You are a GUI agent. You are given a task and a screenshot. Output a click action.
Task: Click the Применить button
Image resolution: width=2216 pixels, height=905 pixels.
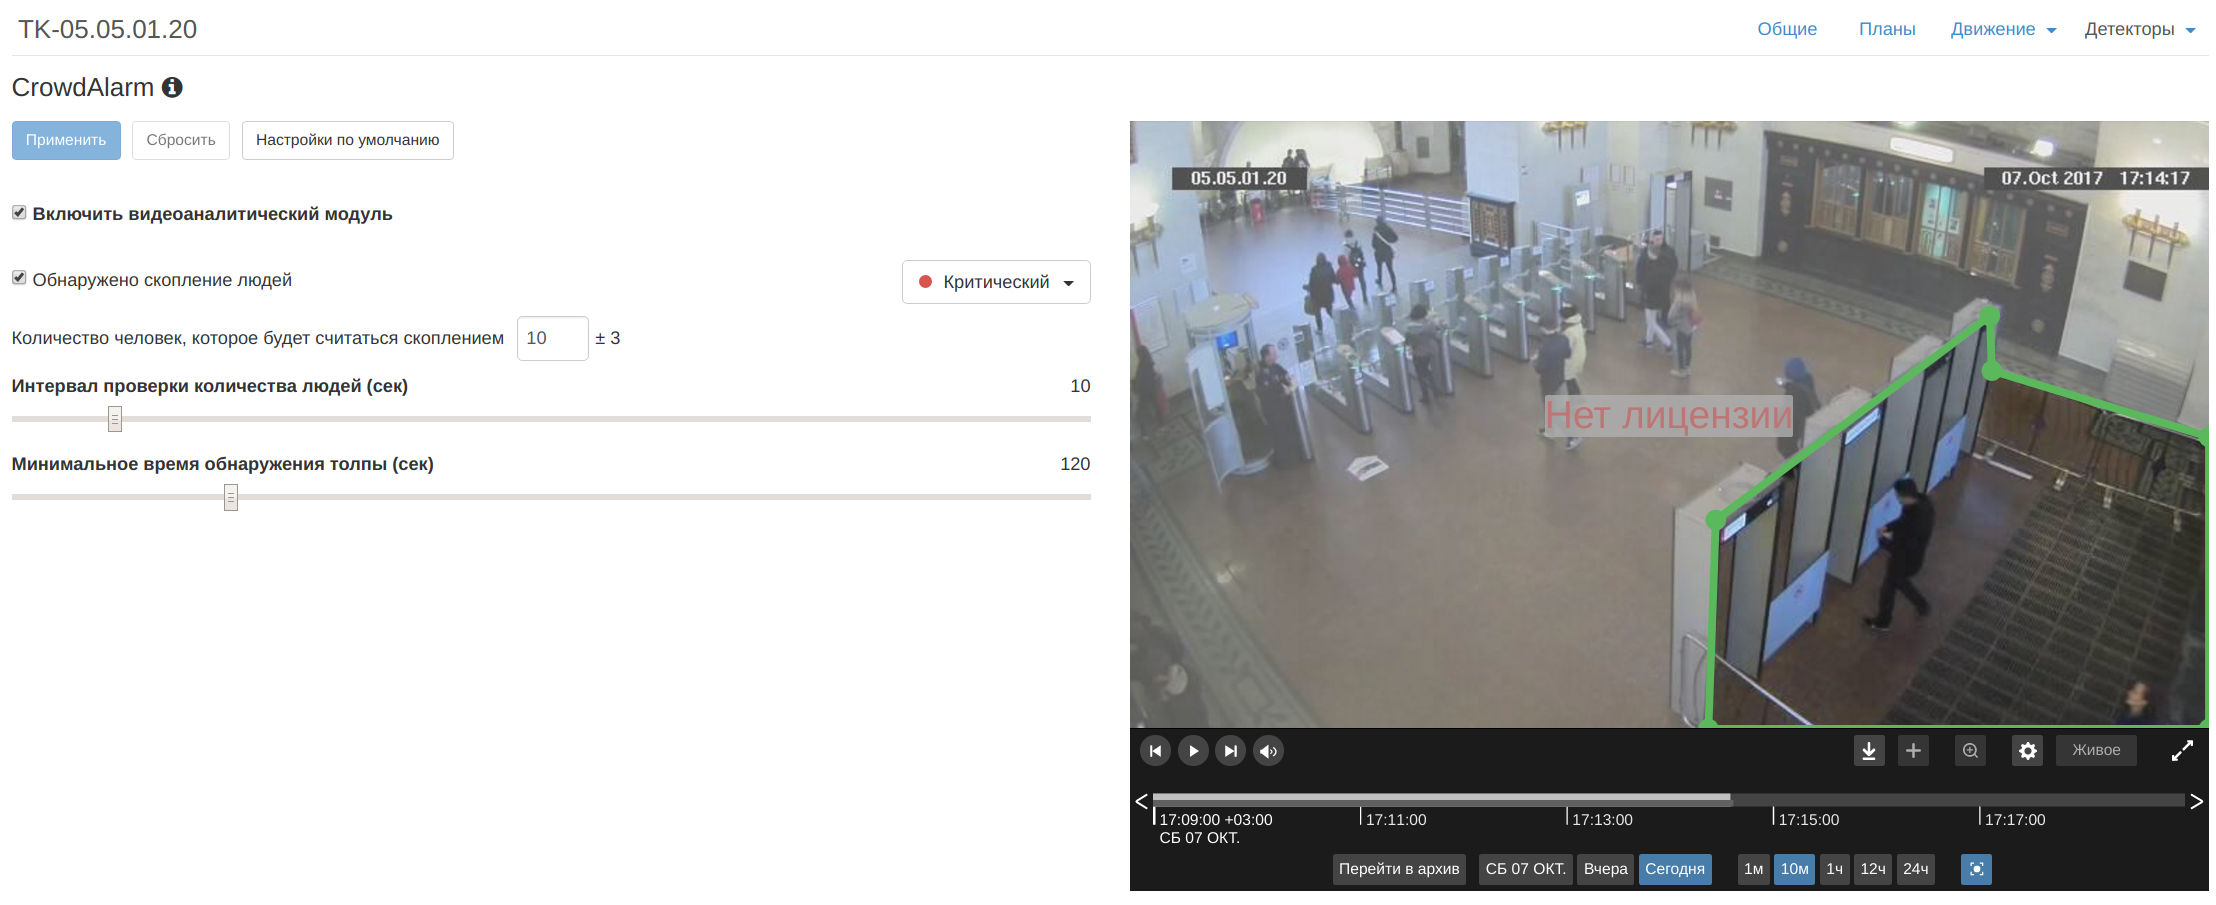[x=66, y=140]
